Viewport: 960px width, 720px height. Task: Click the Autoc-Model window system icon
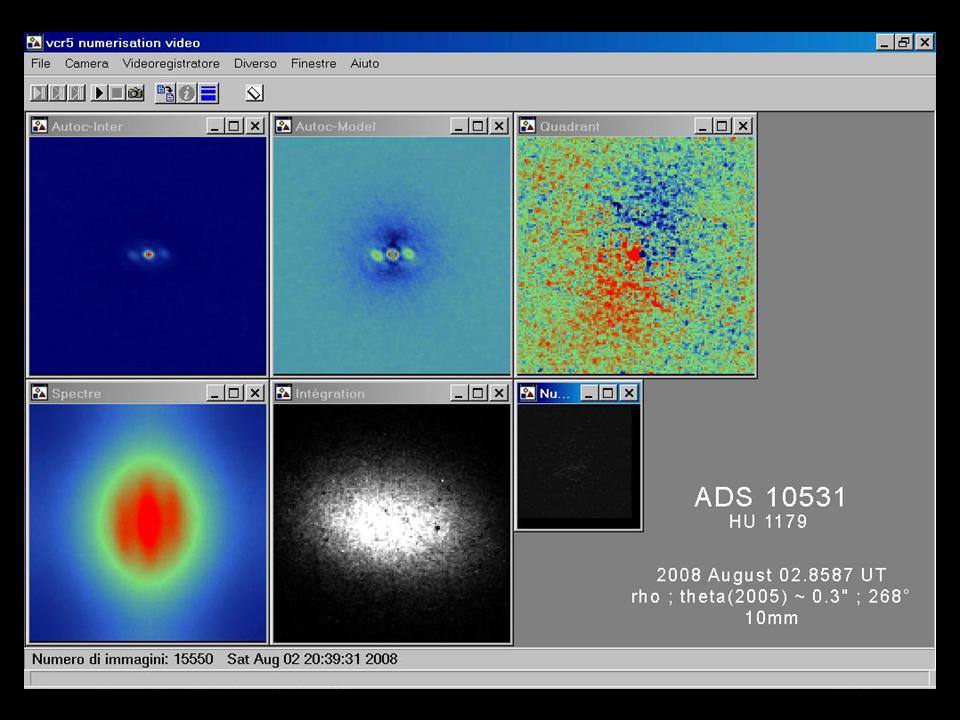tap(284, 126)
